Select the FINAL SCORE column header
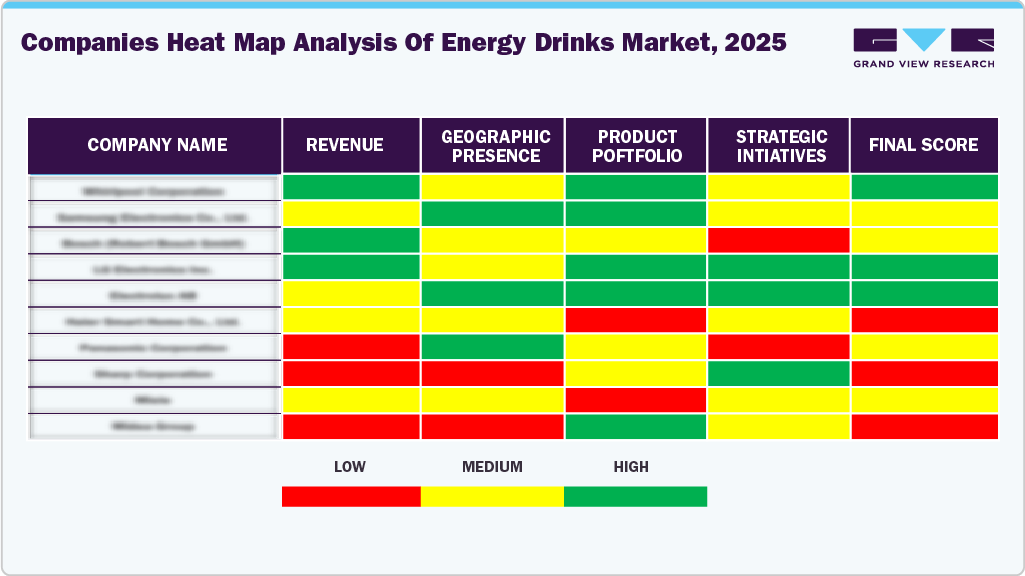Screen dimensions: 1025x576 (x=924, y=145)
